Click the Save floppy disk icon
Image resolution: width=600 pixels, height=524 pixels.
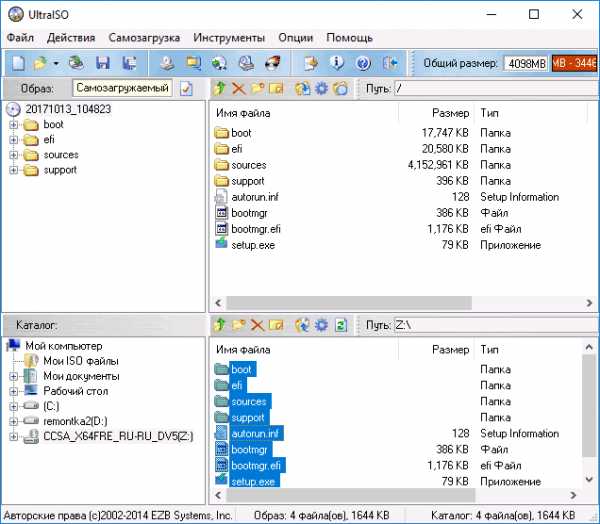point(103,63)
